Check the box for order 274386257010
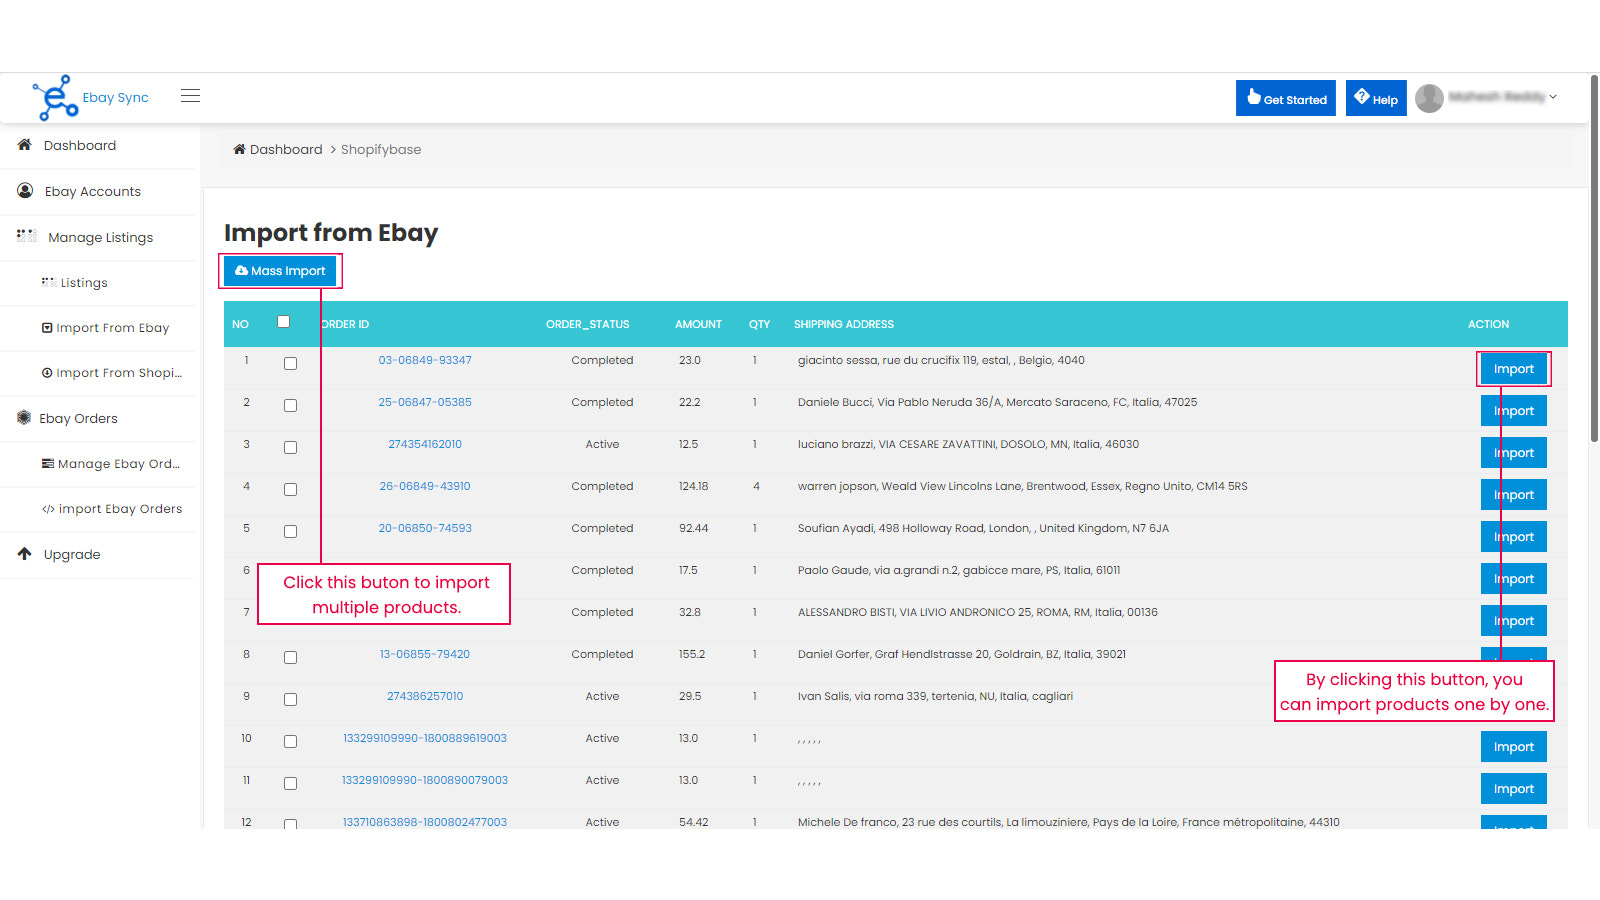 tap(290, 699)
